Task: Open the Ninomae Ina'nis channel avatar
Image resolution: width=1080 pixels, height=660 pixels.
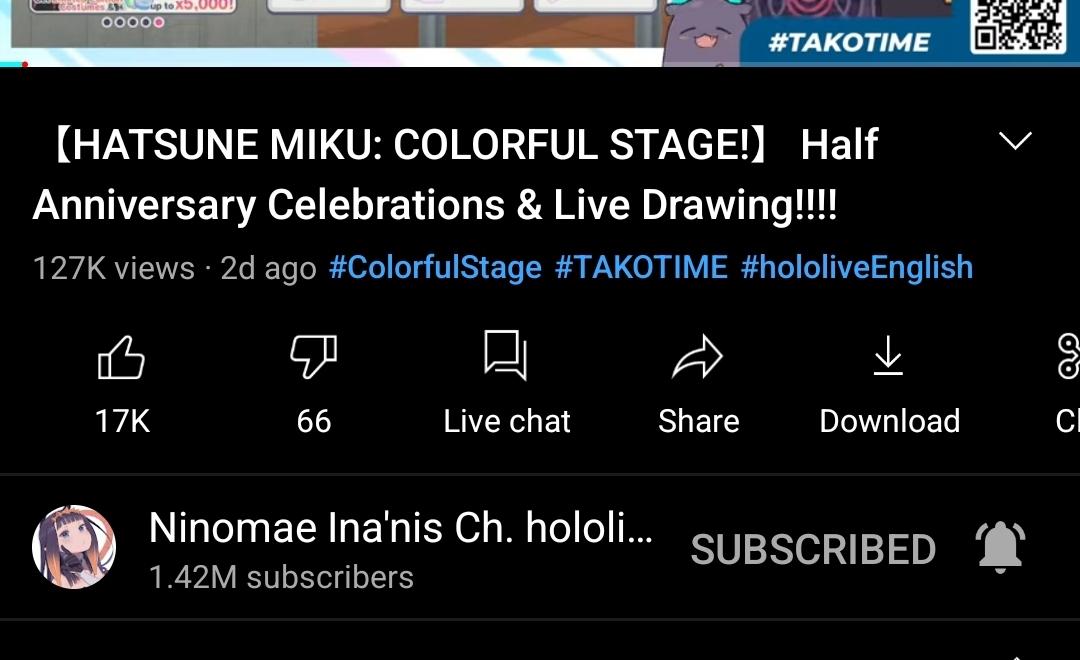Action: click(74, 547)
